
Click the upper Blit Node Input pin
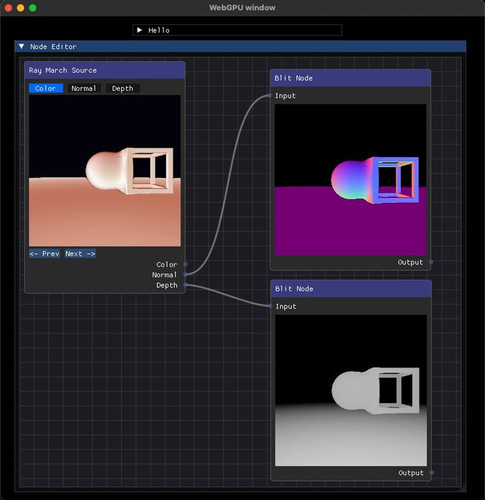point(270,96)
